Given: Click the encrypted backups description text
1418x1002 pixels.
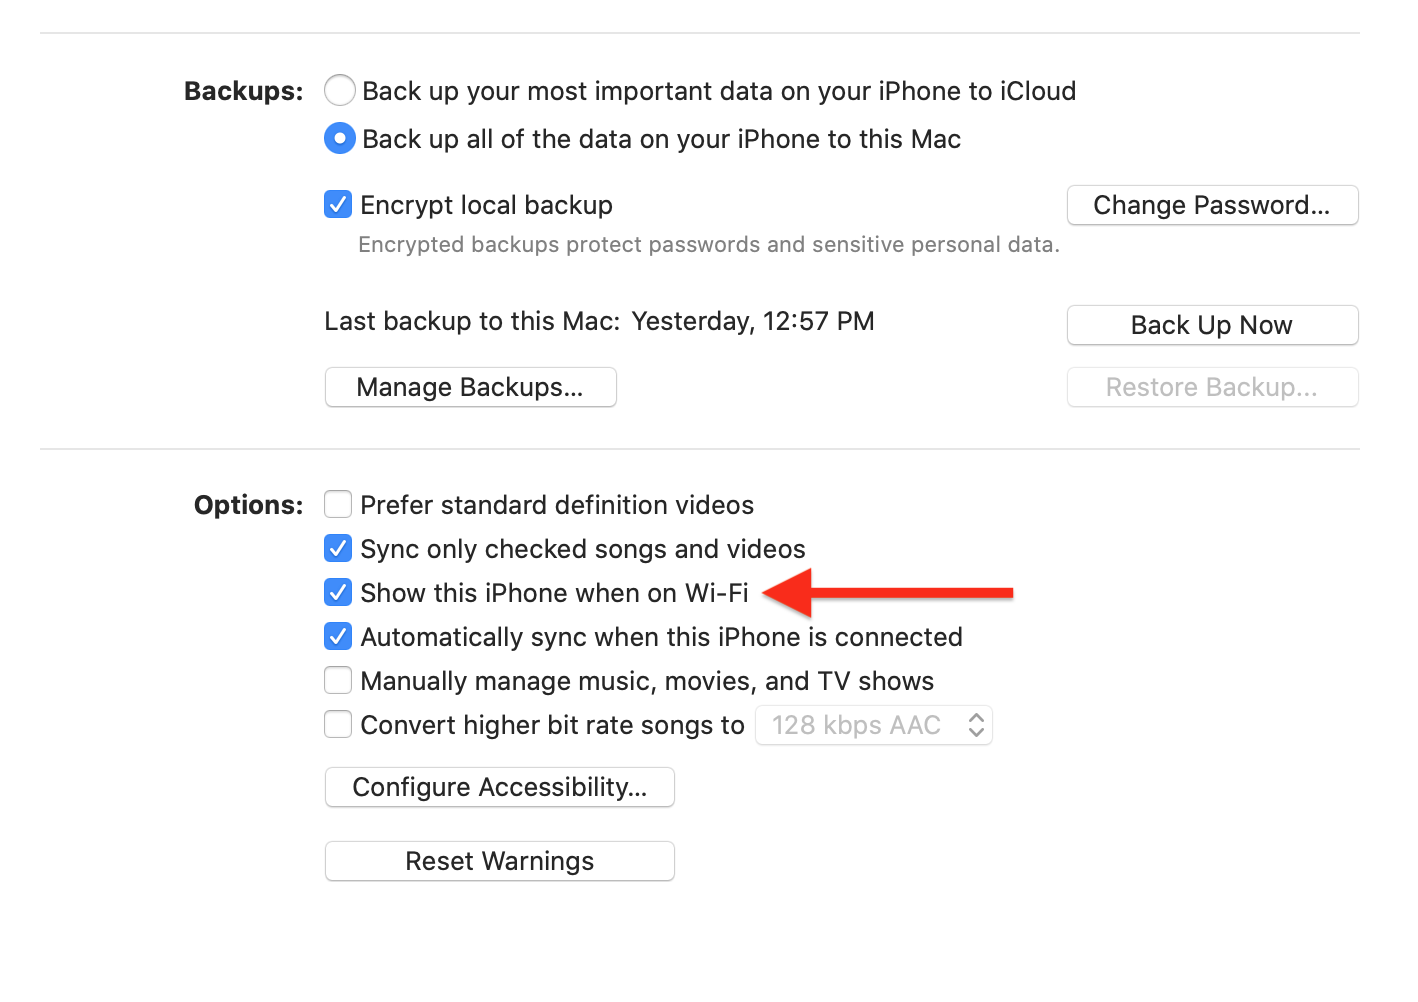Looking at the screenshot, I should [708, 245].
